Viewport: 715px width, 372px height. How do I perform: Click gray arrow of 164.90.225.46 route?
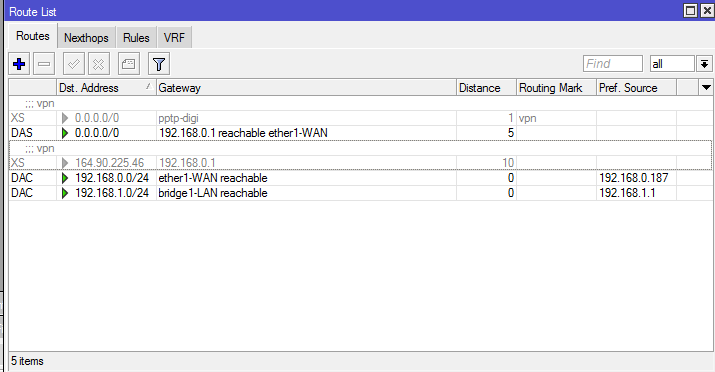coord(65,163)
